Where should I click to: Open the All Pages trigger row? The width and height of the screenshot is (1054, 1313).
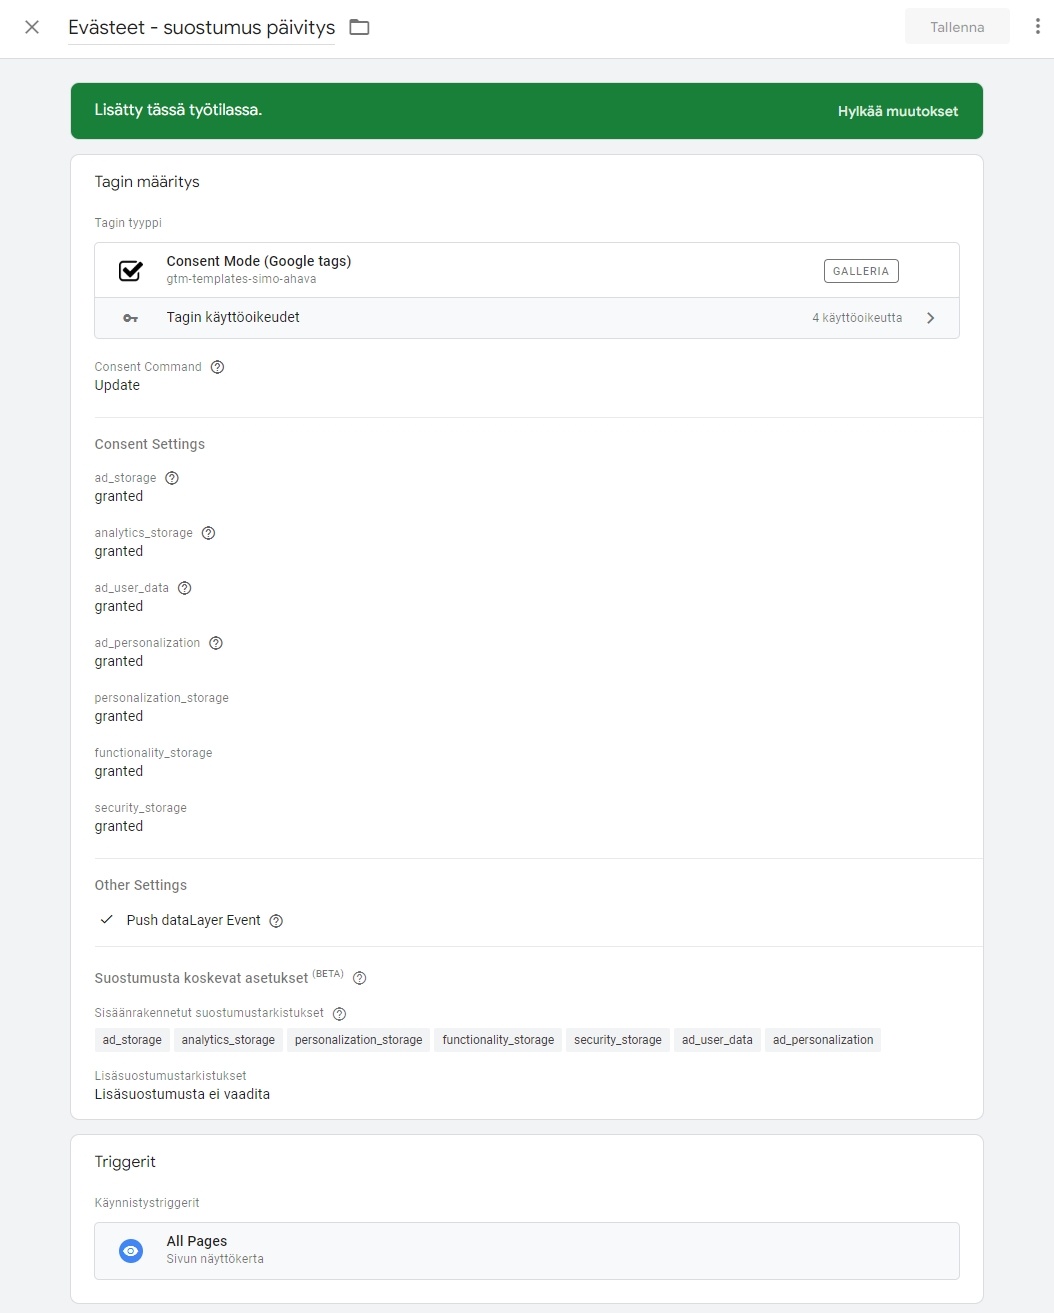coord(527,1251)
